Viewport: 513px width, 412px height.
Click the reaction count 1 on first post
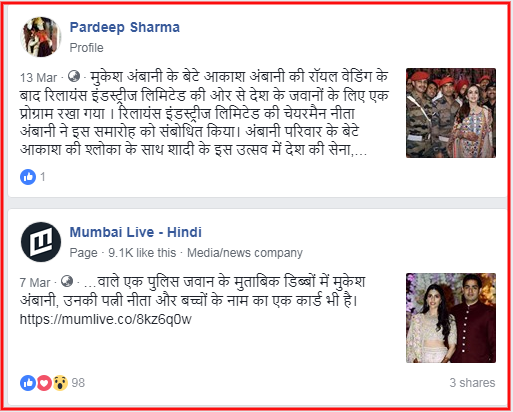point(43,177)
